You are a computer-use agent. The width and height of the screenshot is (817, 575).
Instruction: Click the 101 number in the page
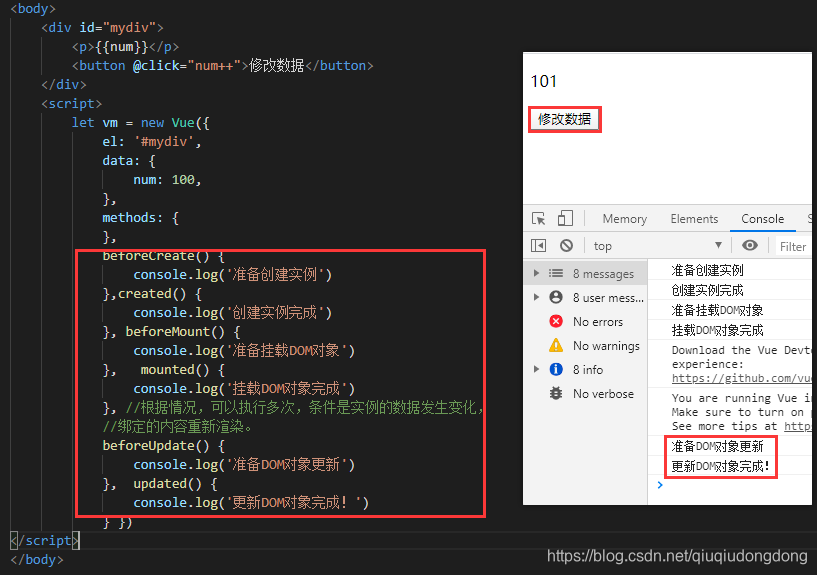(x=543, y=81)
